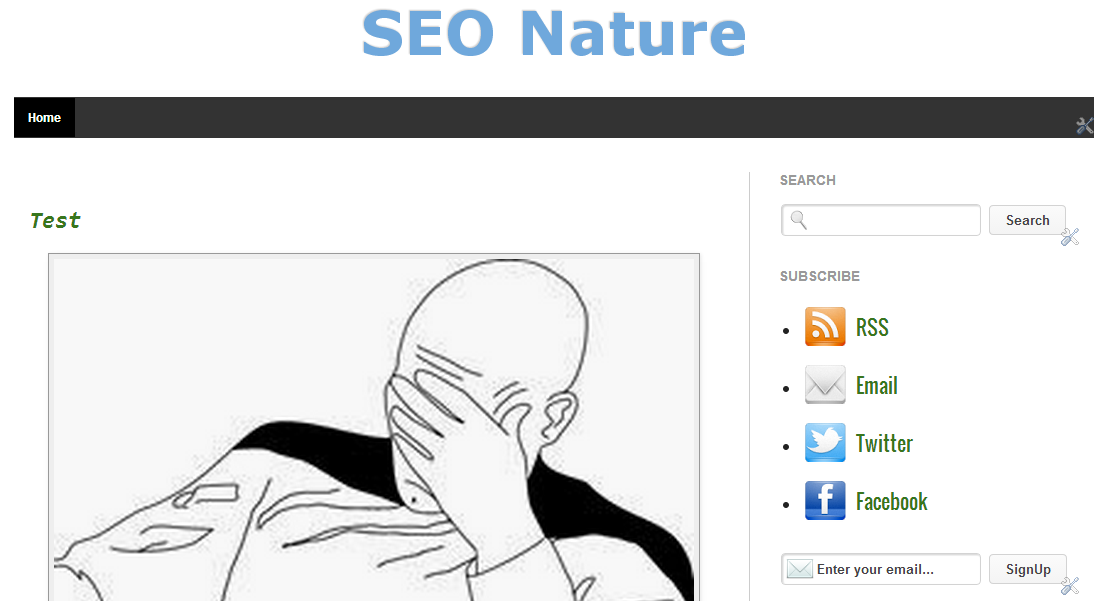Open the Facebook link text
Image resolution: width=1114 pixels, height=601 pixels.
point(891,502)
